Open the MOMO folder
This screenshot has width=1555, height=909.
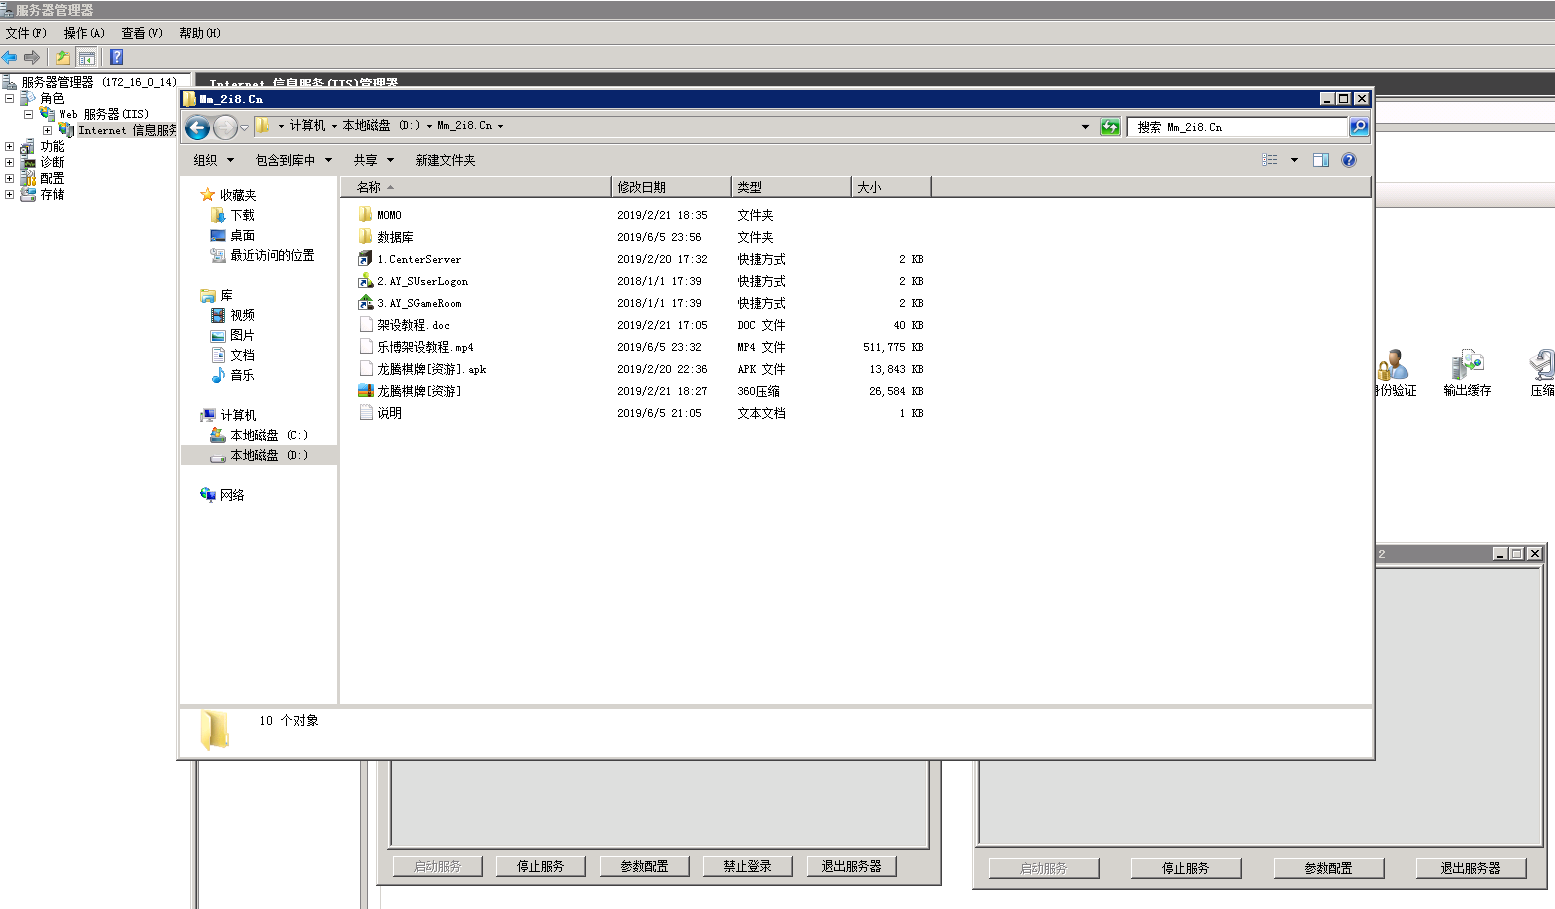(389, 215)
